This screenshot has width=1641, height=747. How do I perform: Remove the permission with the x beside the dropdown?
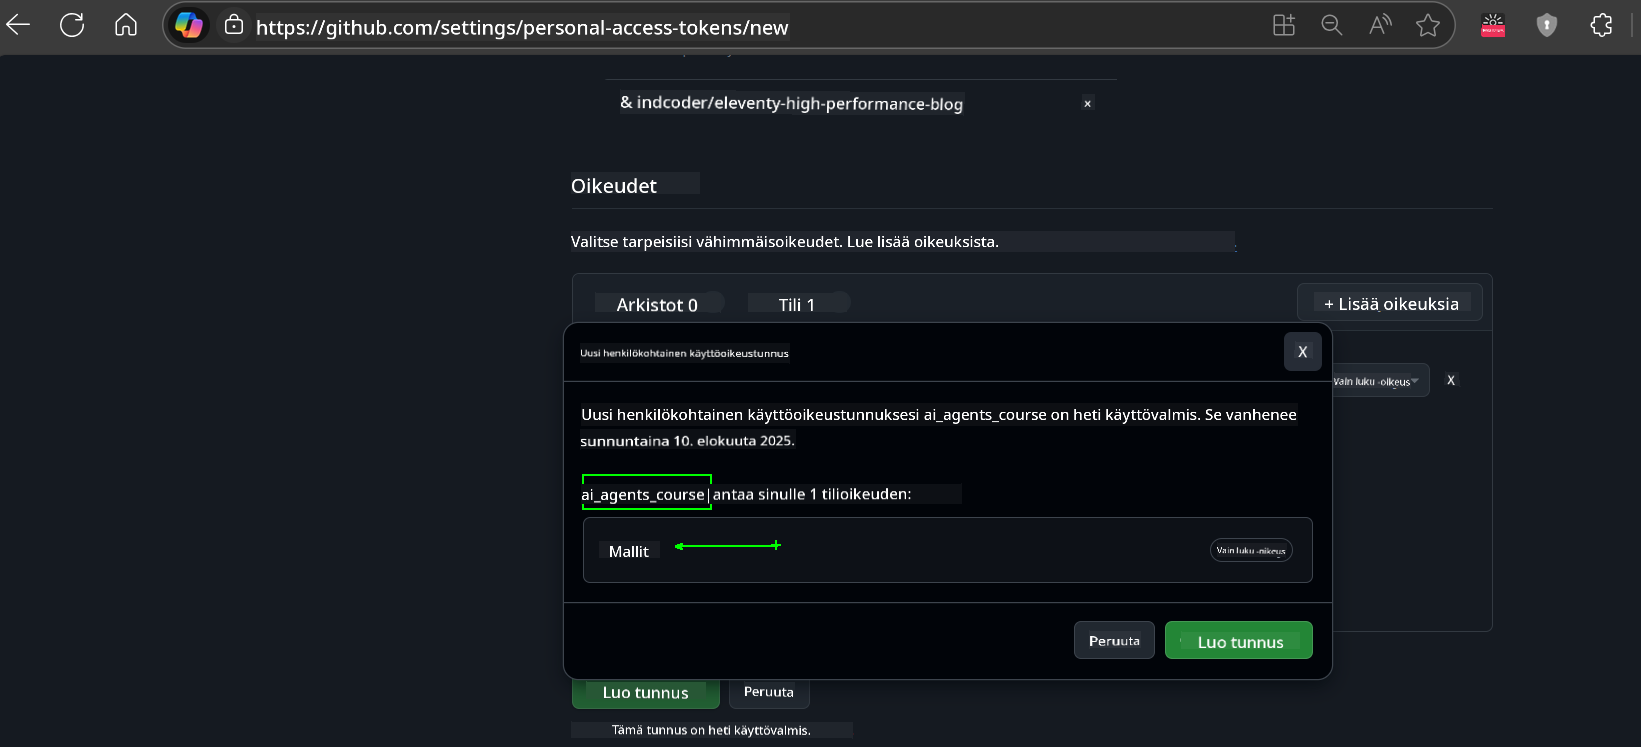[1451, 380]
